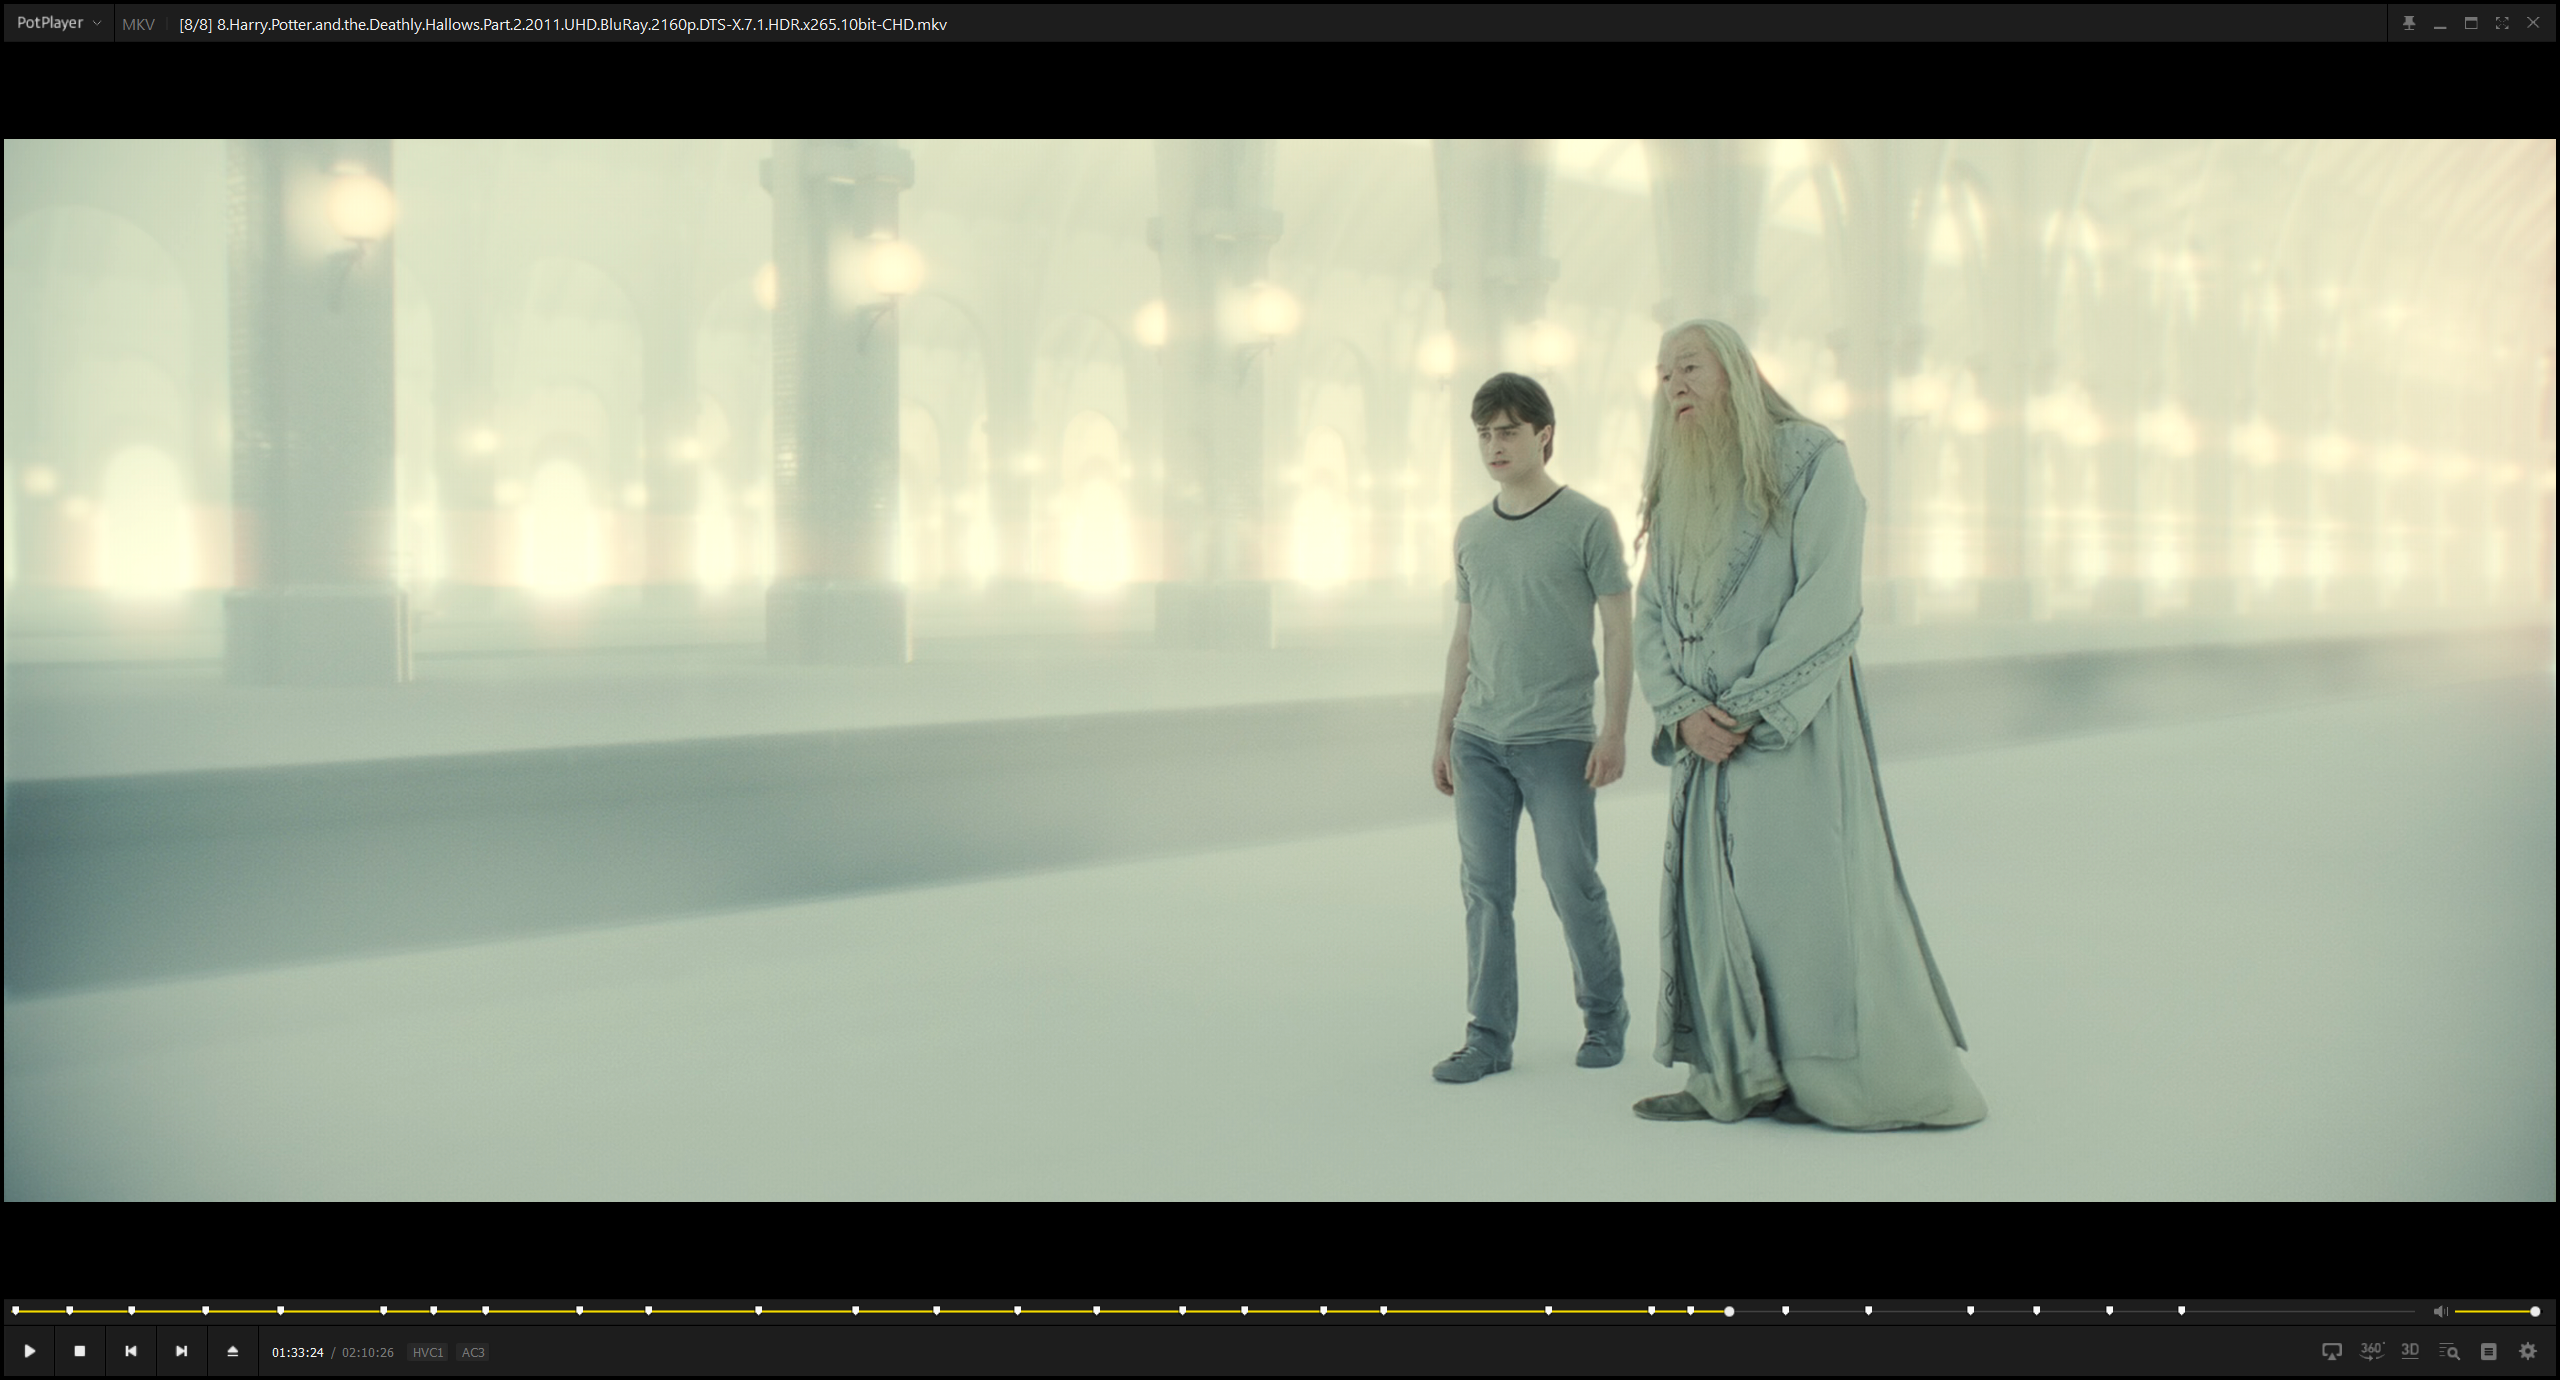Click the first chapter marker on the seek bar

coord(16,1310)
